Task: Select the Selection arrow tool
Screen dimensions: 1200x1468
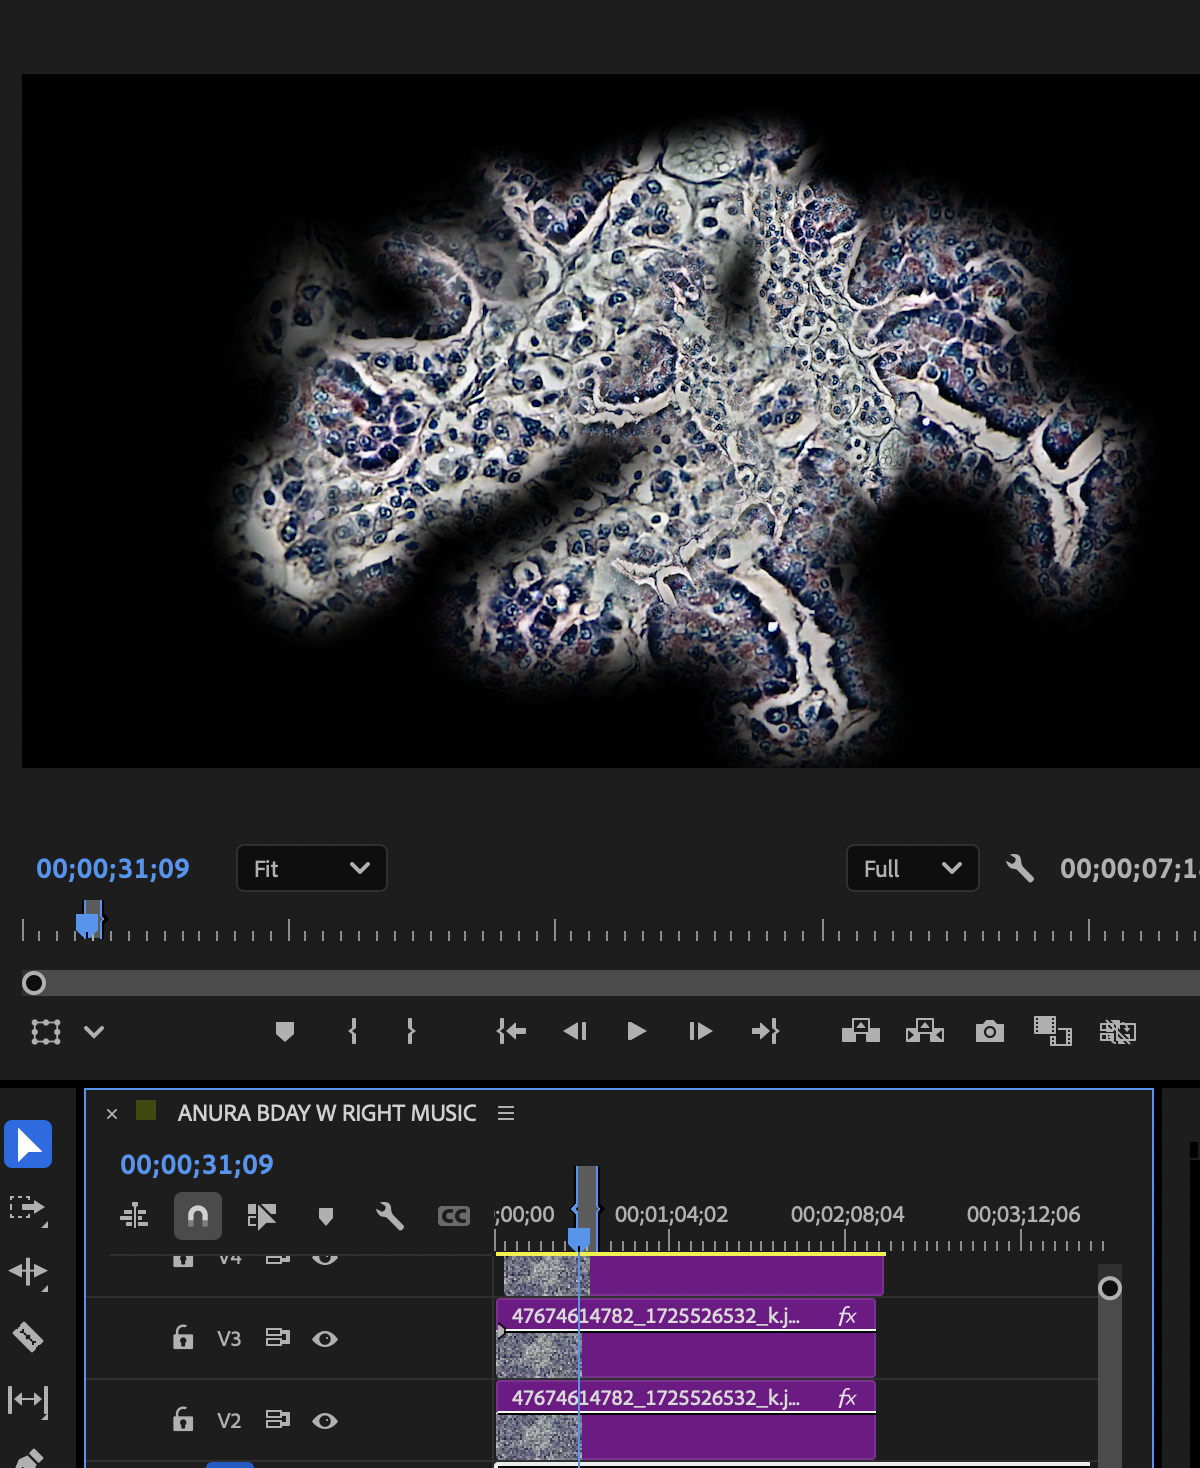Action: 28,1145
